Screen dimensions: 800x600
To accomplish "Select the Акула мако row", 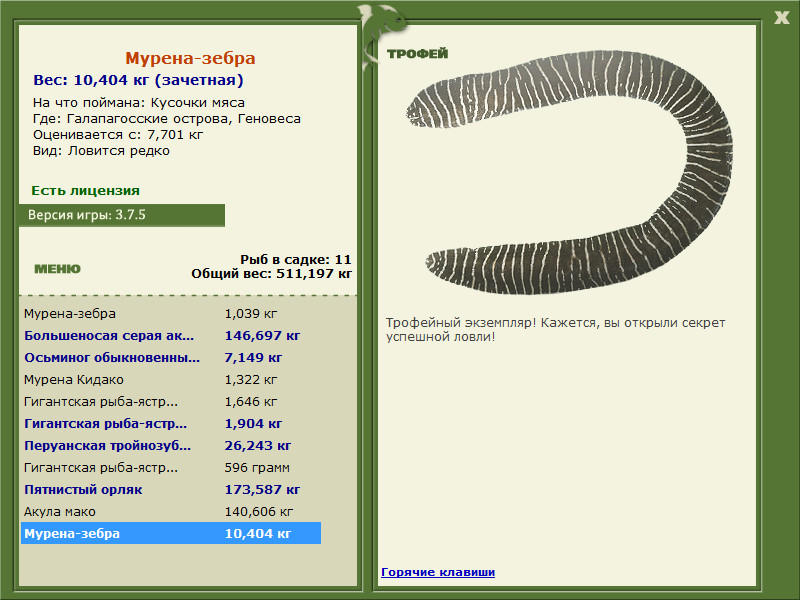I will coord(171,511).
